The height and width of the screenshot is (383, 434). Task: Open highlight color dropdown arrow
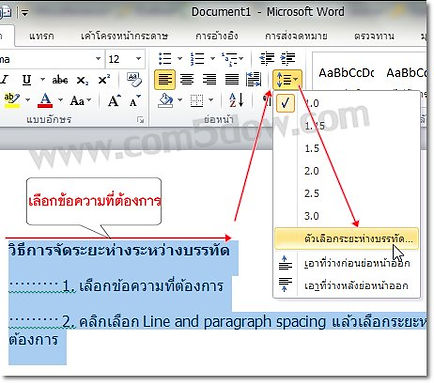[28, 100]
